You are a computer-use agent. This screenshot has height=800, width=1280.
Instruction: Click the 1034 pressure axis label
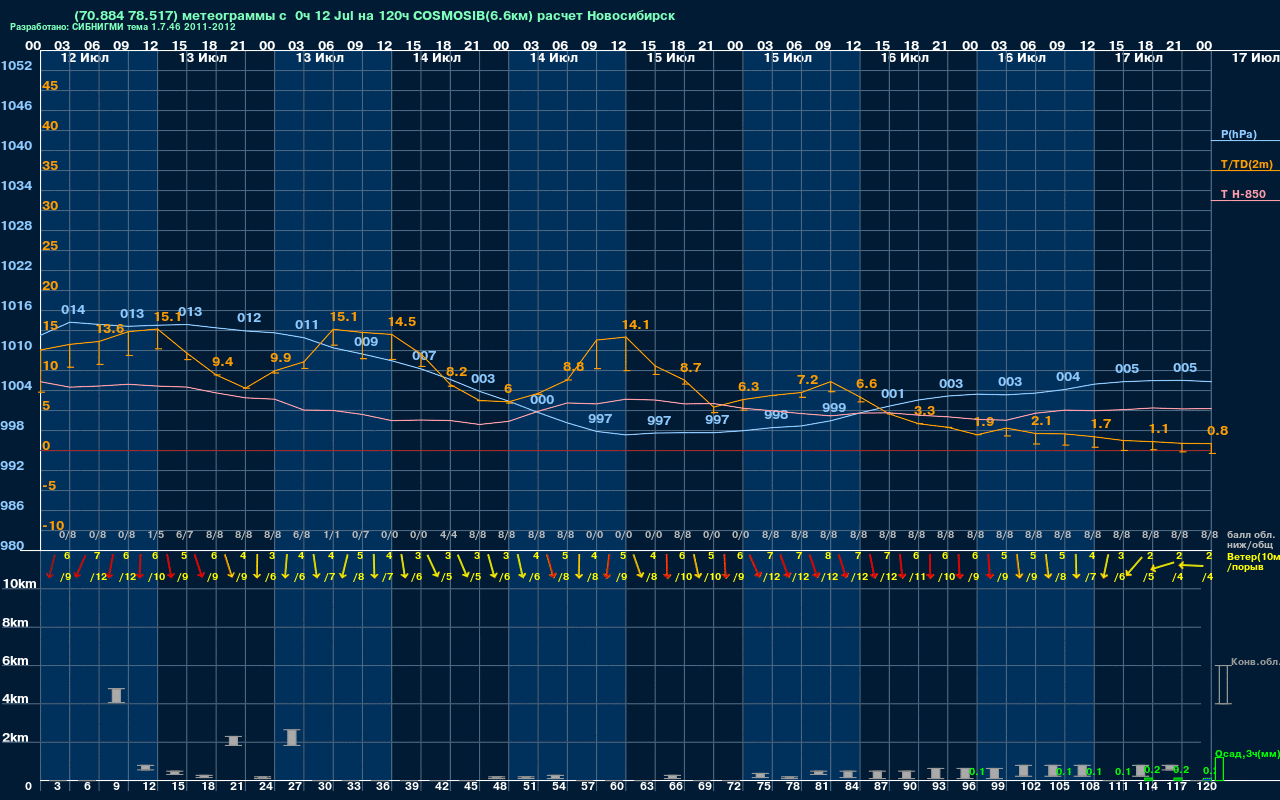[16, 186]
